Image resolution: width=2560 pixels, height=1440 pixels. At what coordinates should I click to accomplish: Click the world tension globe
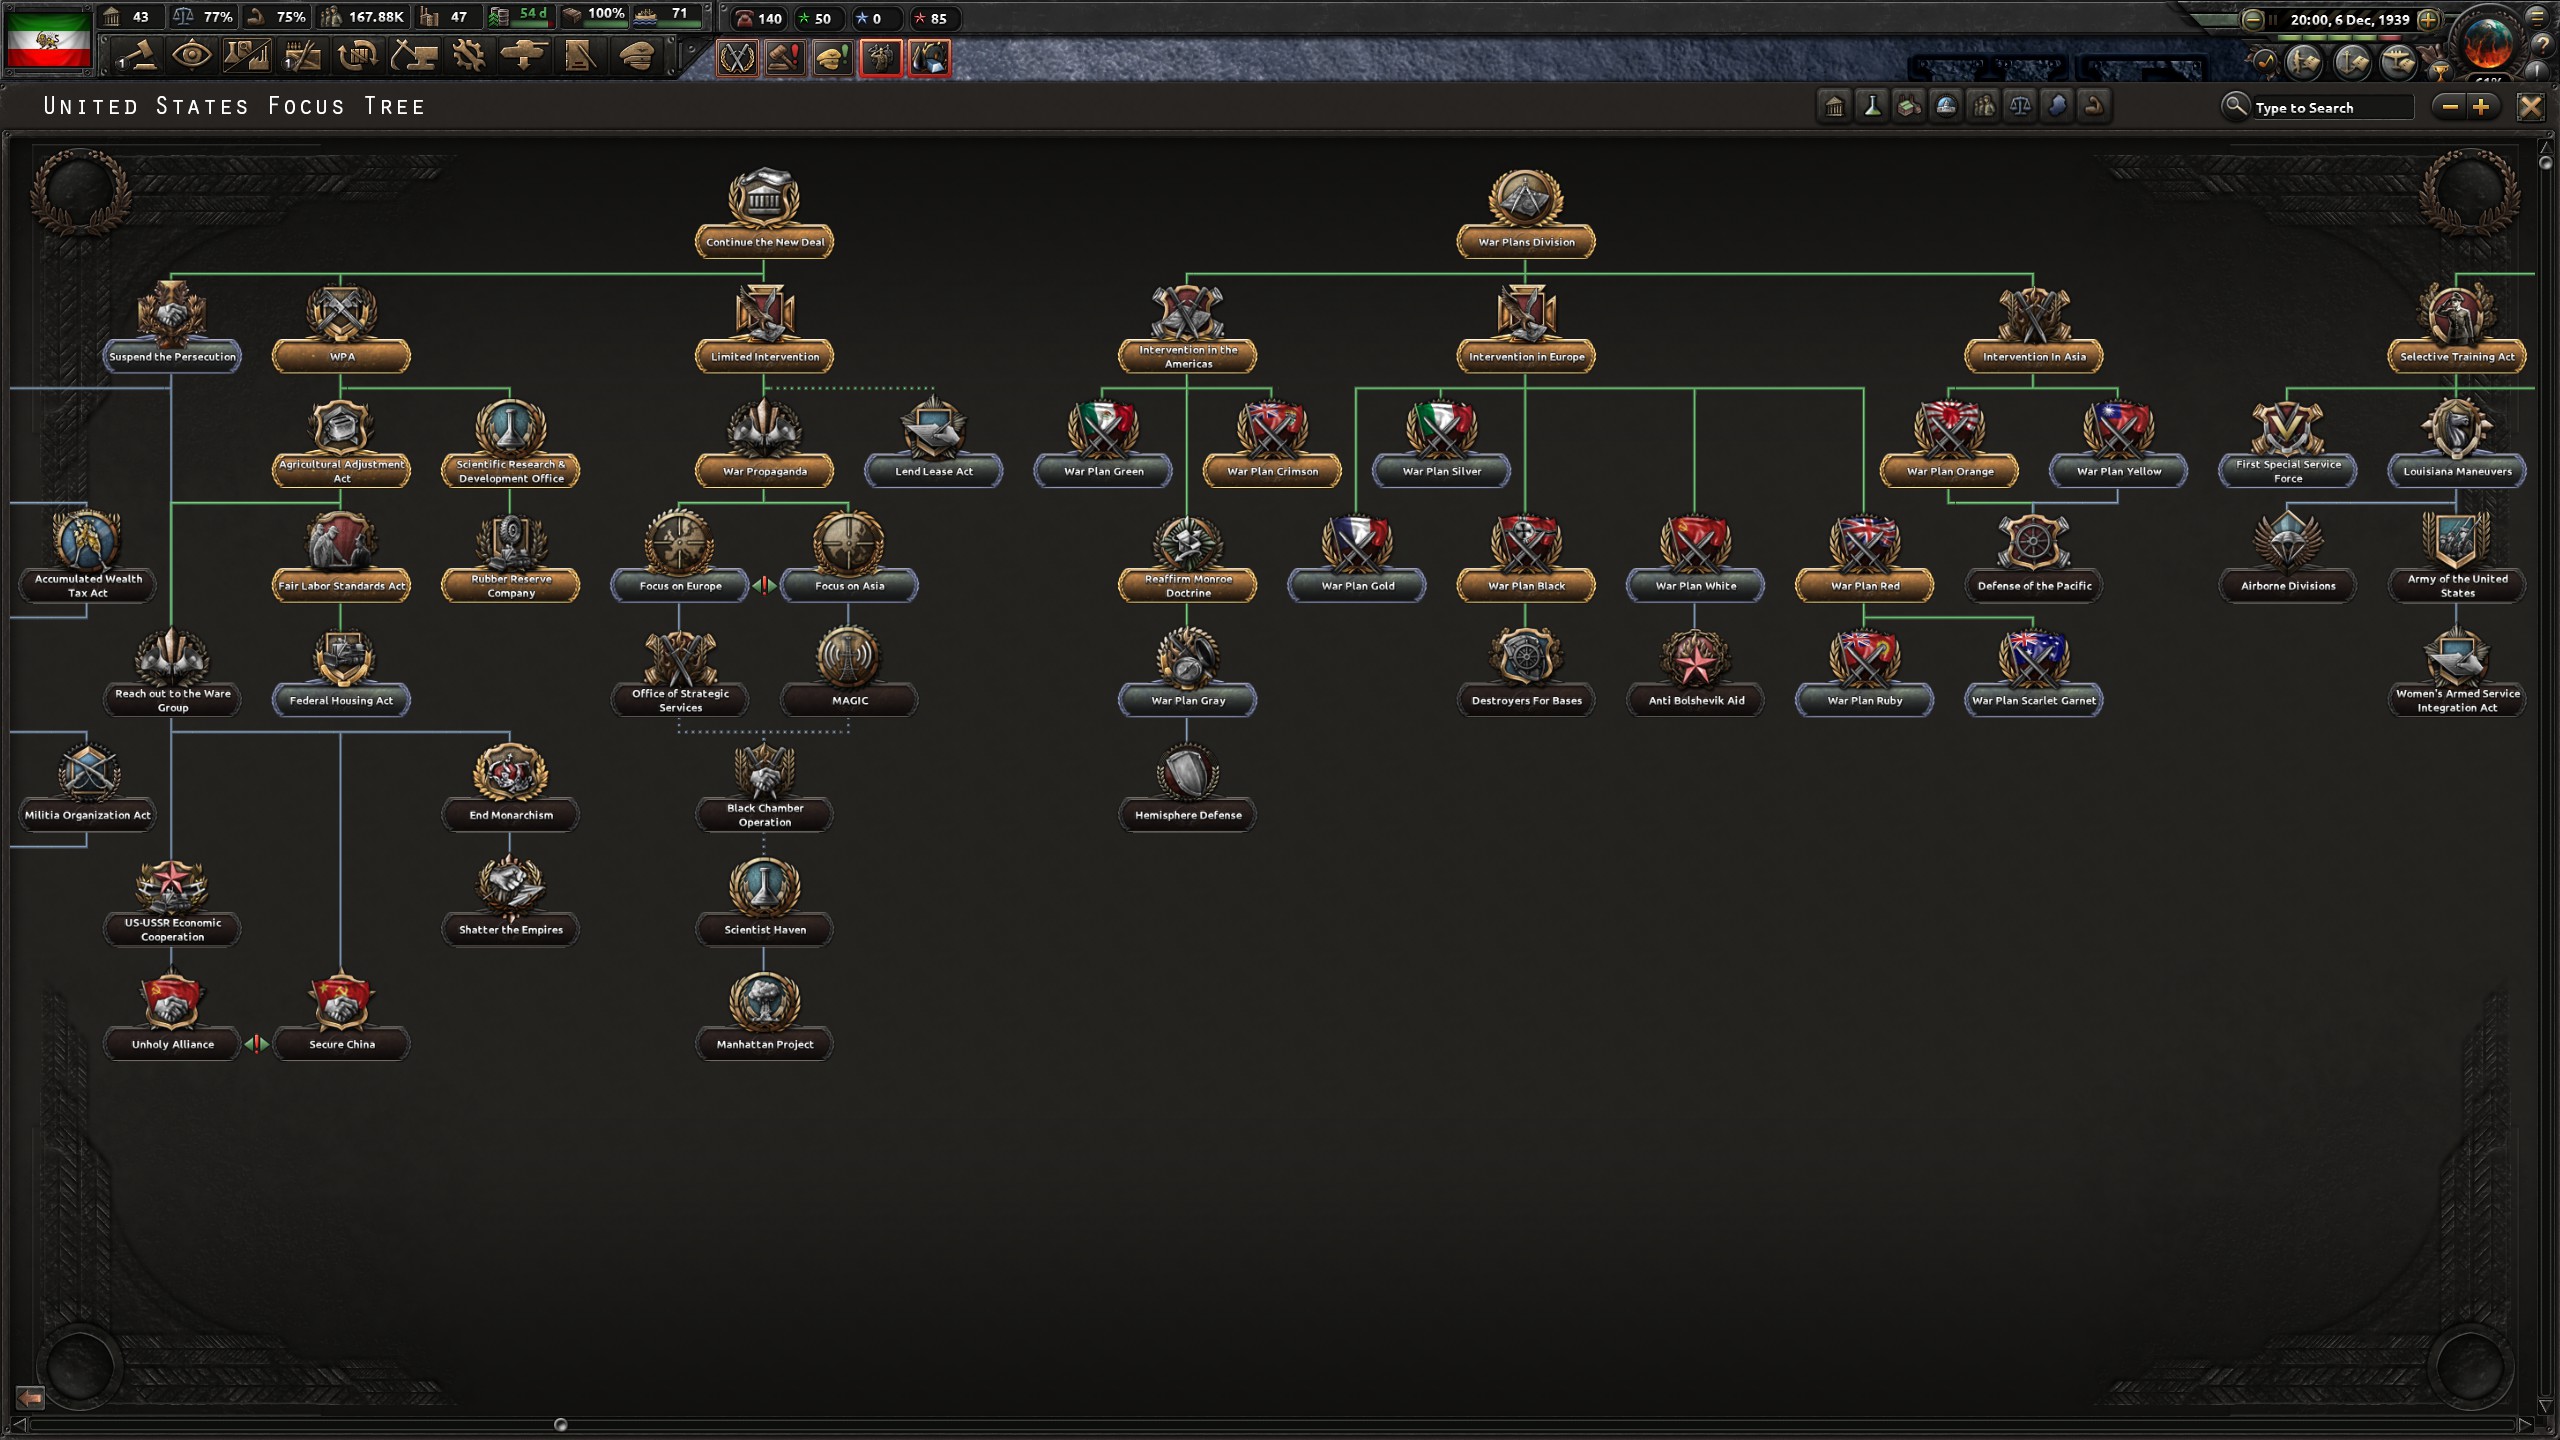click(2489, 42)
